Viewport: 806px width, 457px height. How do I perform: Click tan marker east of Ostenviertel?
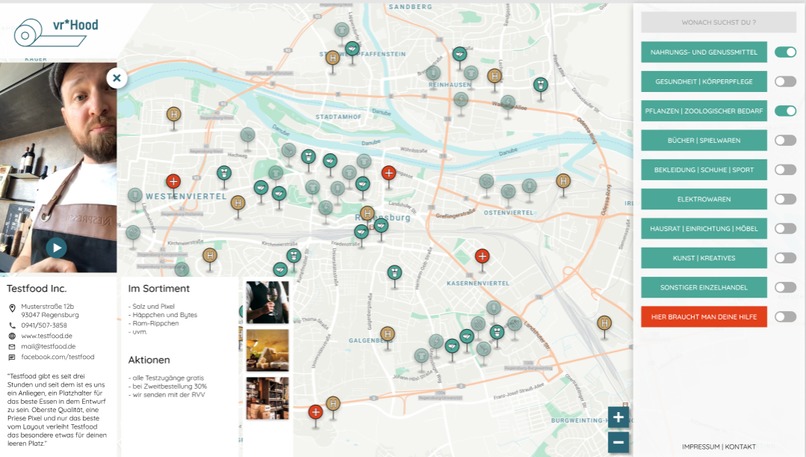pos(563,180)
